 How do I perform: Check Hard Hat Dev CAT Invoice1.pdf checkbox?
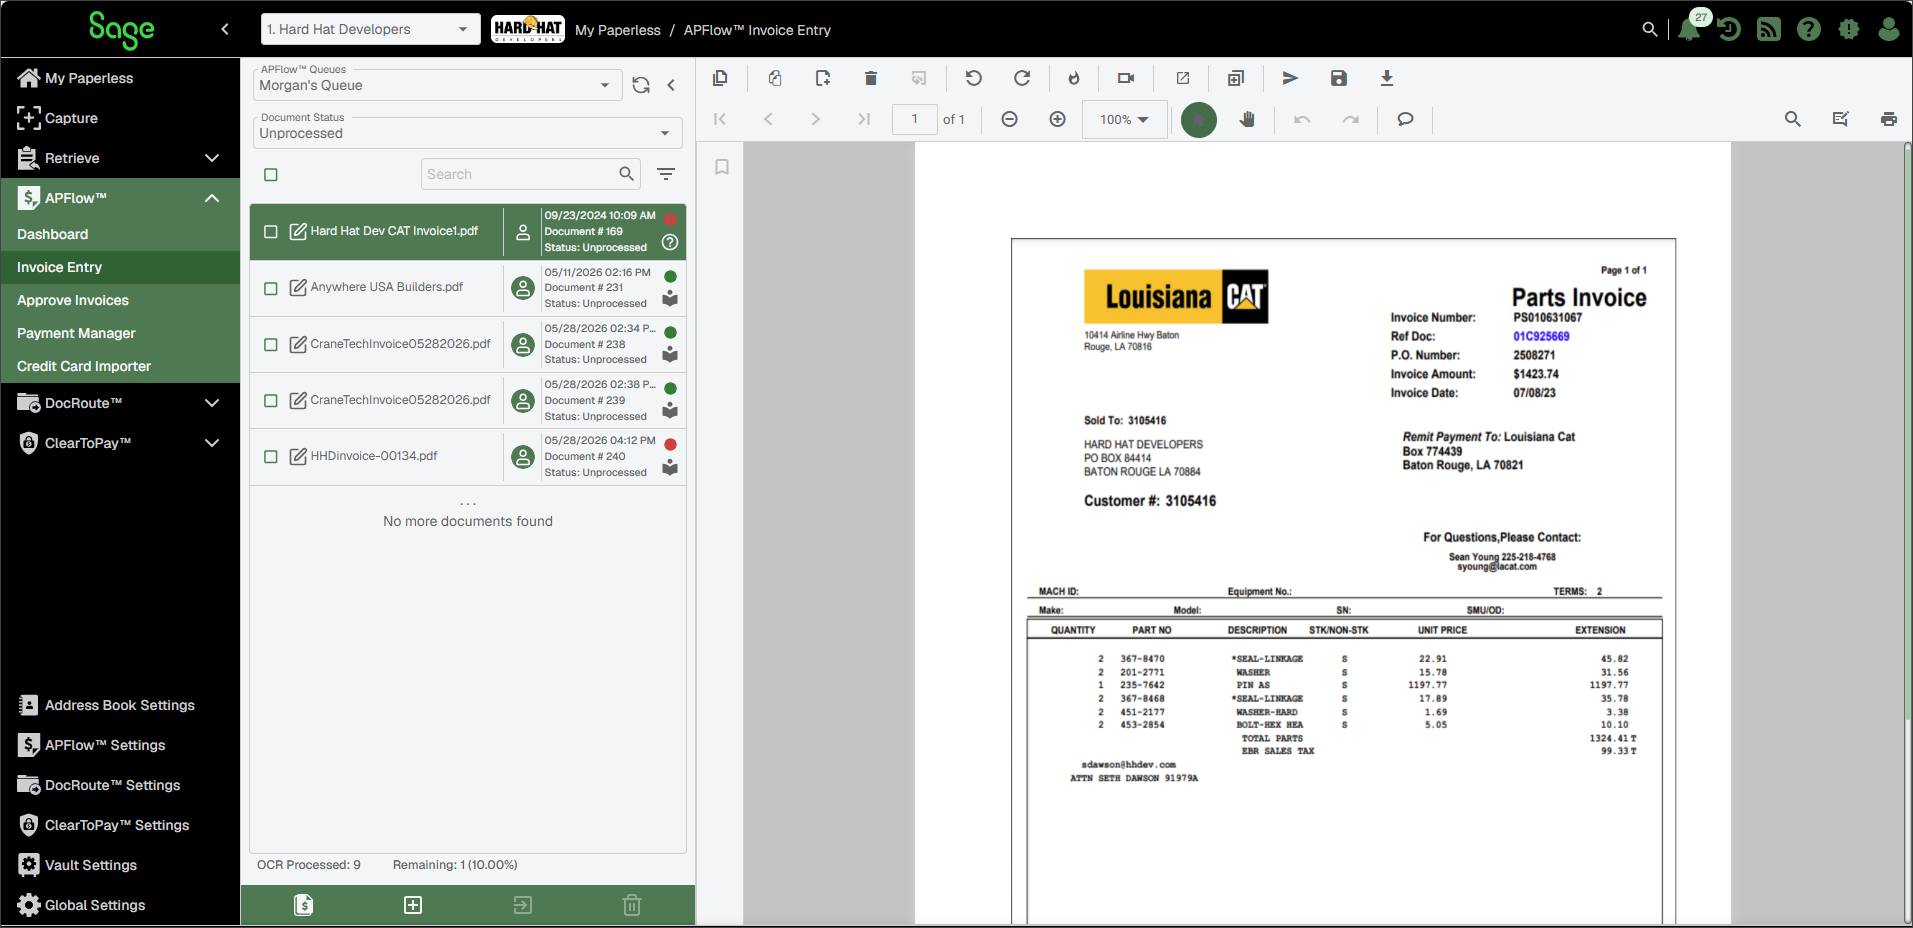pyautogui.click(x=270, y=232)
